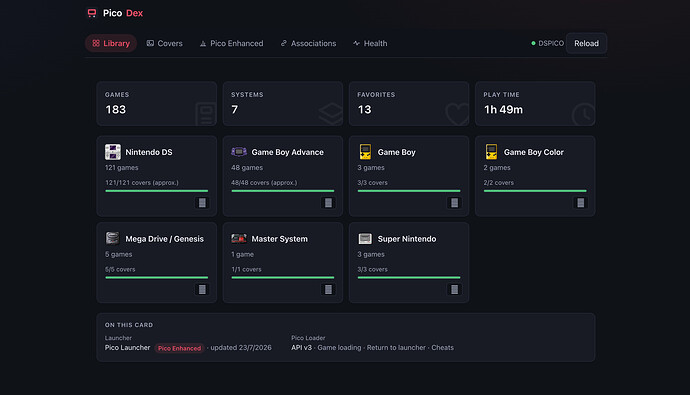Viewport: 690px width, 395px height.
Task: Click the Game Boy Advance title
Action: [x=287, y=152]
